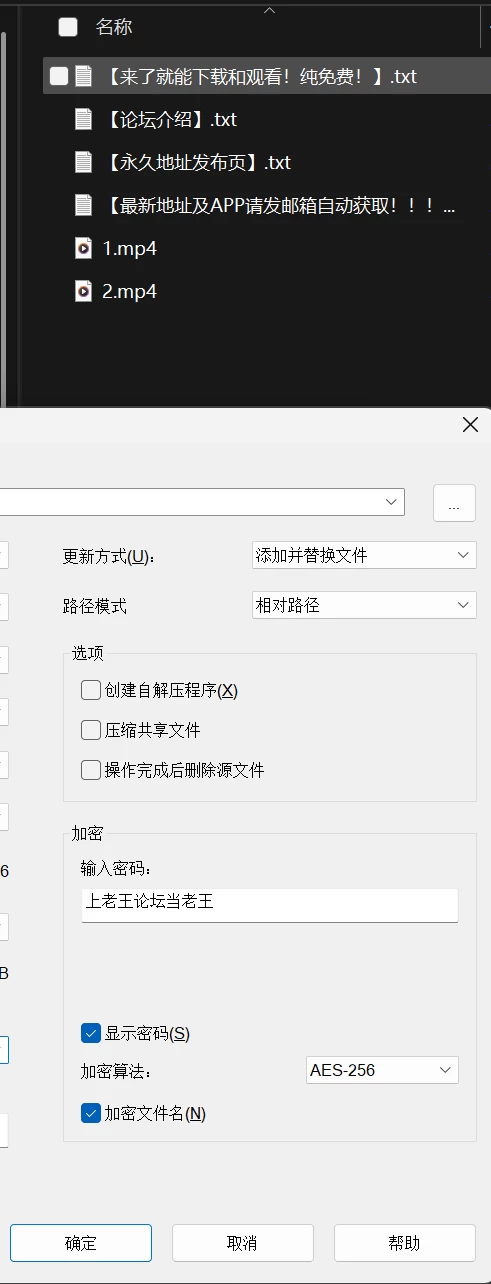Click the password field containing 上老王论坛当老王
This screenshot has width=491, height=1284.
coord(270,904)
